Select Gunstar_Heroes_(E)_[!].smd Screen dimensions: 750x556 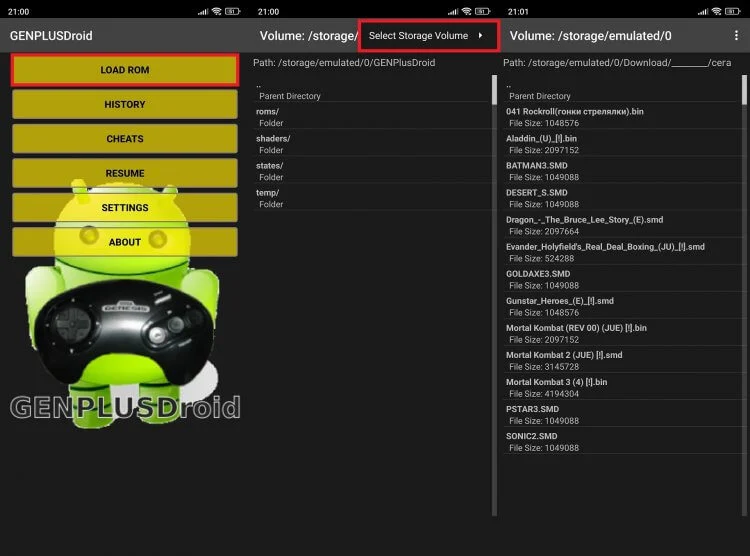(x=622, y=306)
